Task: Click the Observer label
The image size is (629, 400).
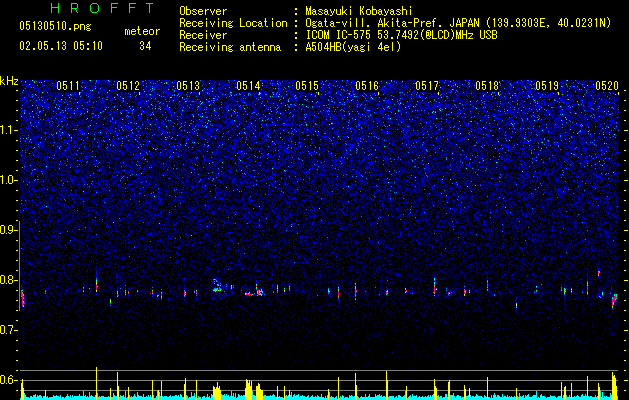Action: pyautogui.click(x=203, y=11)
